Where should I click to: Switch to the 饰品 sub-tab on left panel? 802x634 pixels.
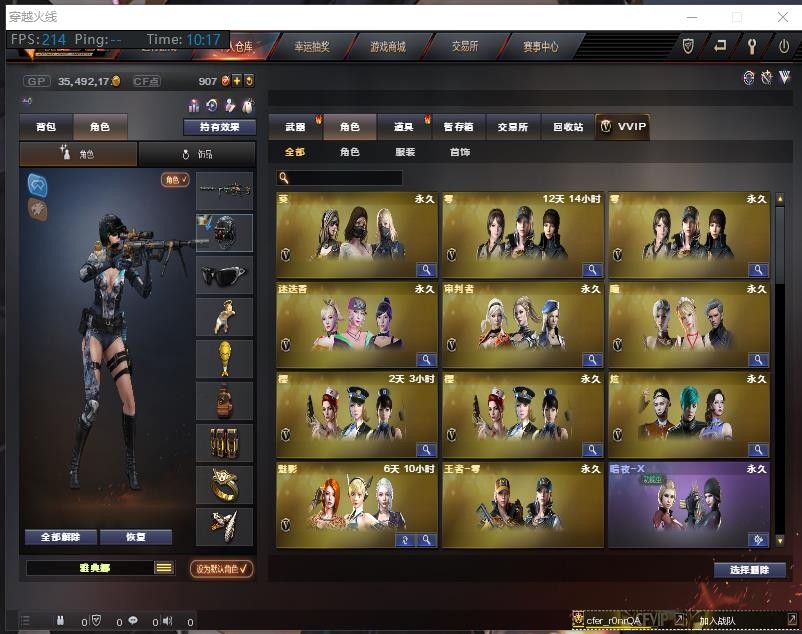[x=197, y=154]
